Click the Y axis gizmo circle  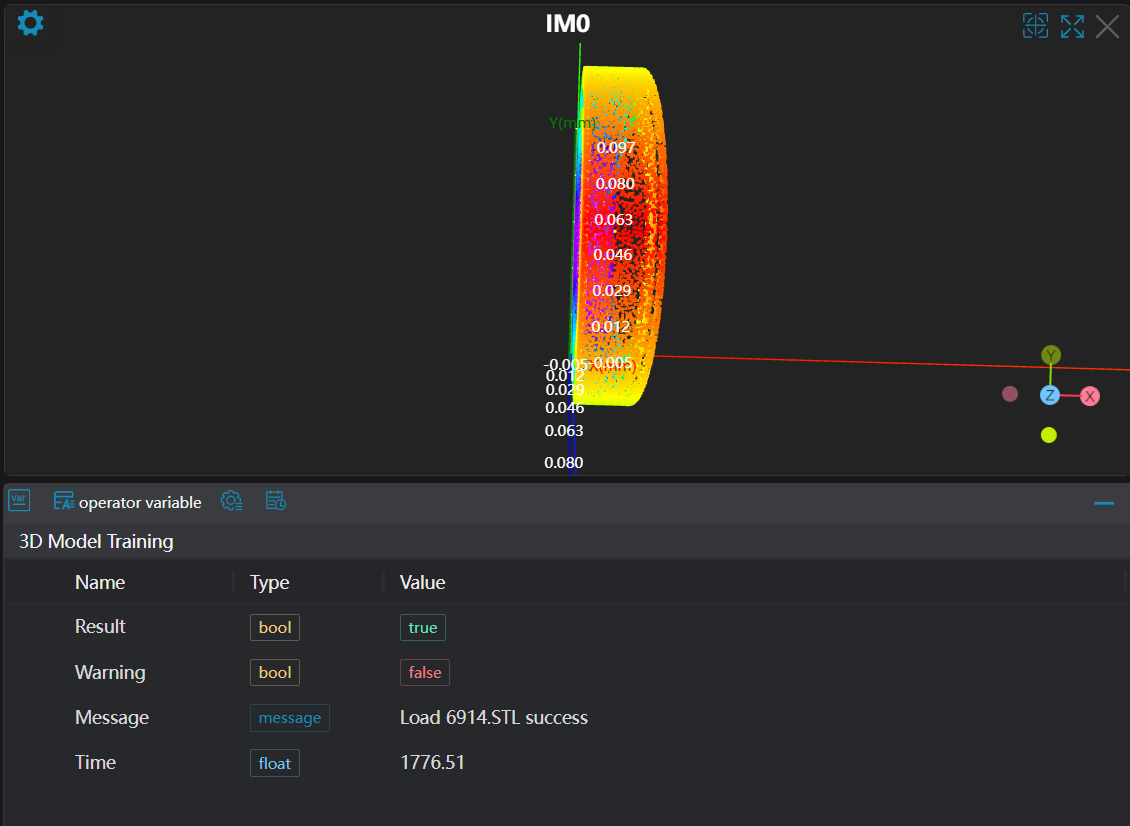tap(1050, 355)
